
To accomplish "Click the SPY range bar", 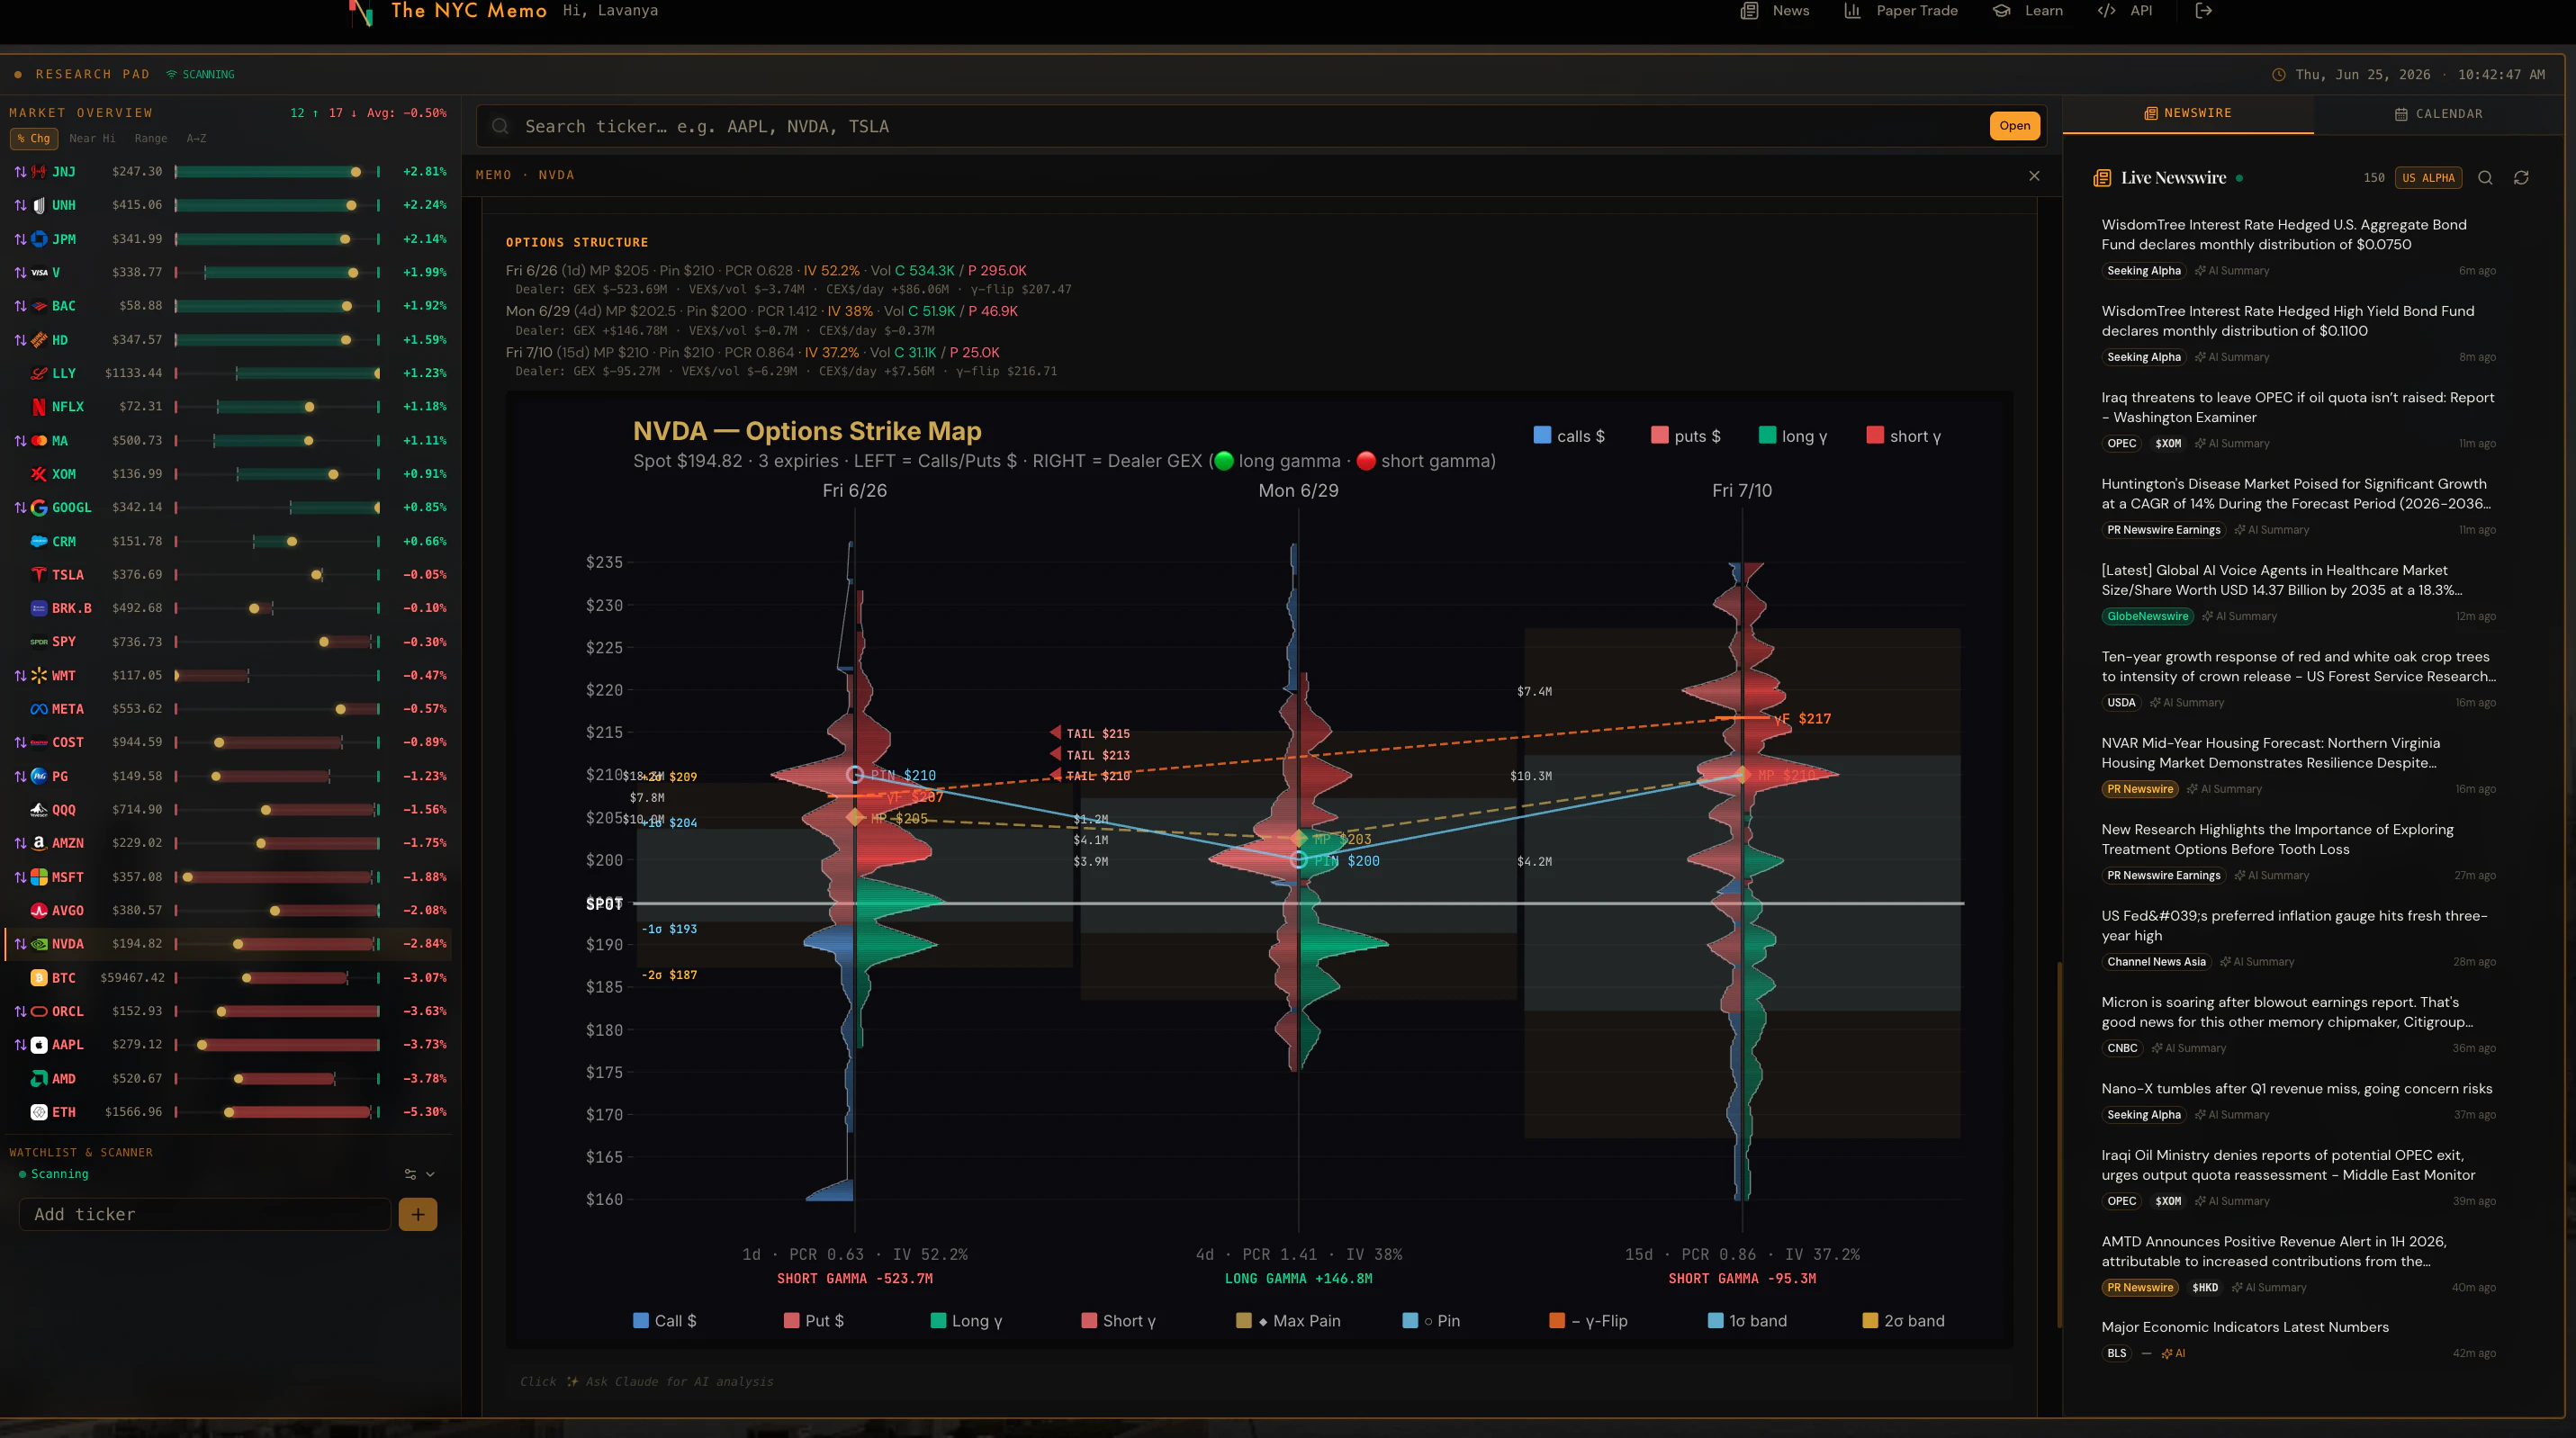I will [x=277, y=642].
